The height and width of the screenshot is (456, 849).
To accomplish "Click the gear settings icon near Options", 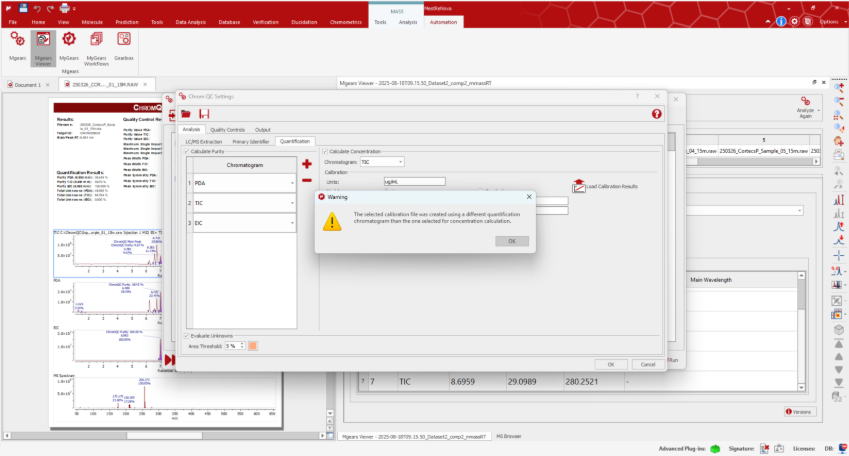I will pos(794,22).
